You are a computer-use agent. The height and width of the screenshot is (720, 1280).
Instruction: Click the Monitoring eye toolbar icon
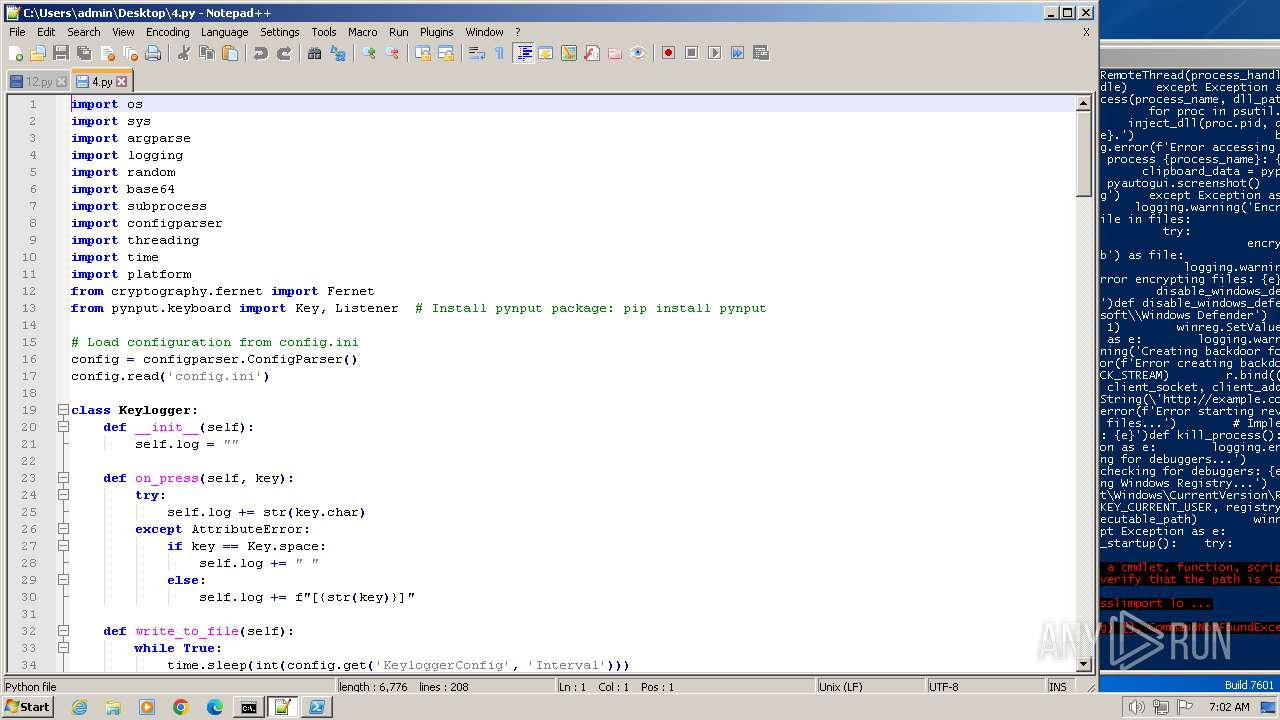pos(638,53)
